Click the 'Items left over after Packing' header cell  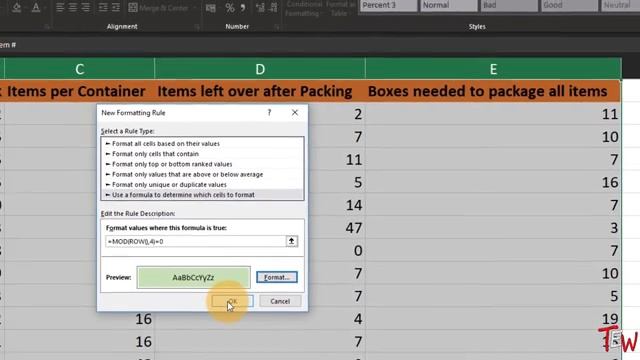tap(260, 91)
